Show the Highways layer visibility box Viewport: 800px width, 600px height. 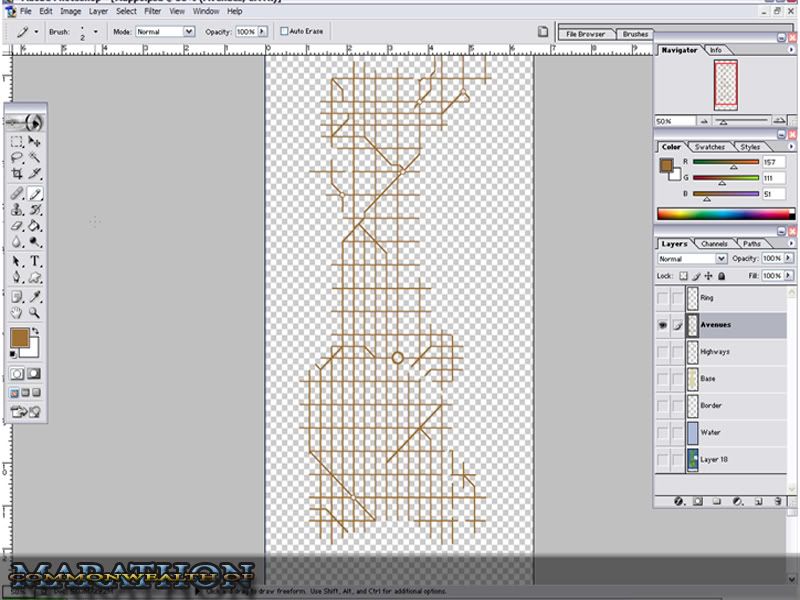[662, 352]
